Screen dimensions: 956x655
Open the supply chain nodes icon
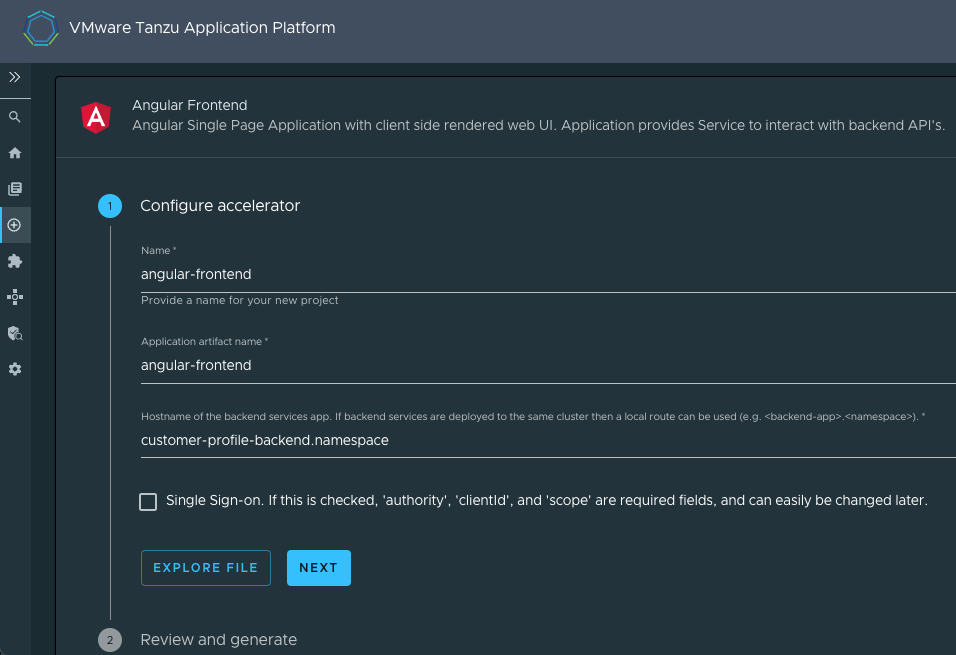pos(15,297)
